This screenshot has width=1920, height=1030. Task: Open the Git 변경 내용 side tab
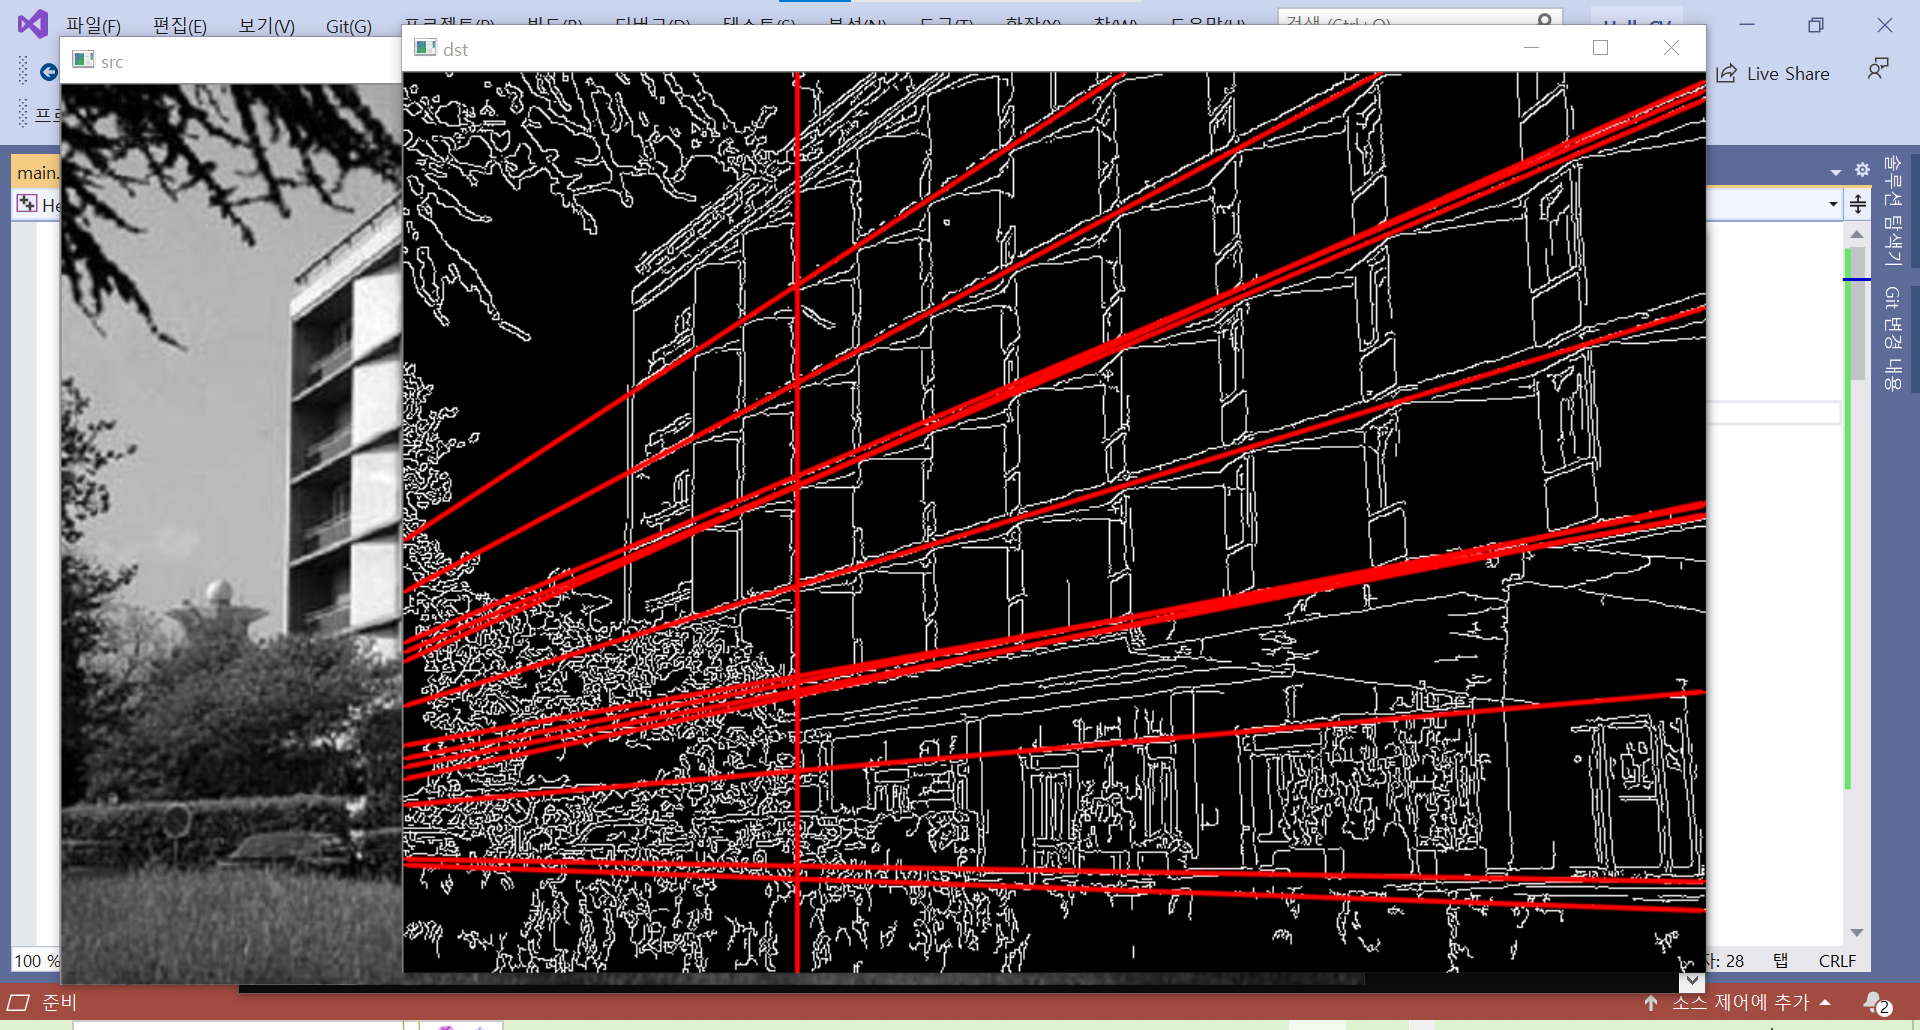point(1892,338)
